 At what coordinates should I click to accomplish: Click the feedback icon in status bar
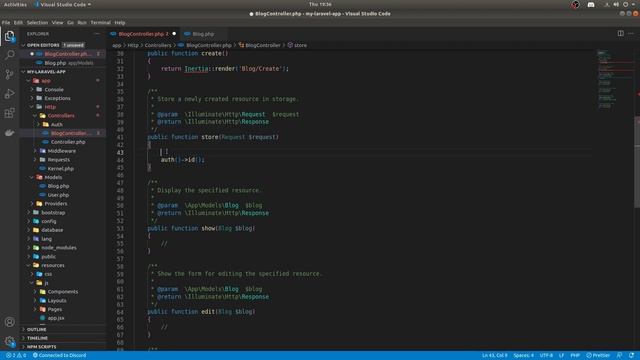[620, 356]
